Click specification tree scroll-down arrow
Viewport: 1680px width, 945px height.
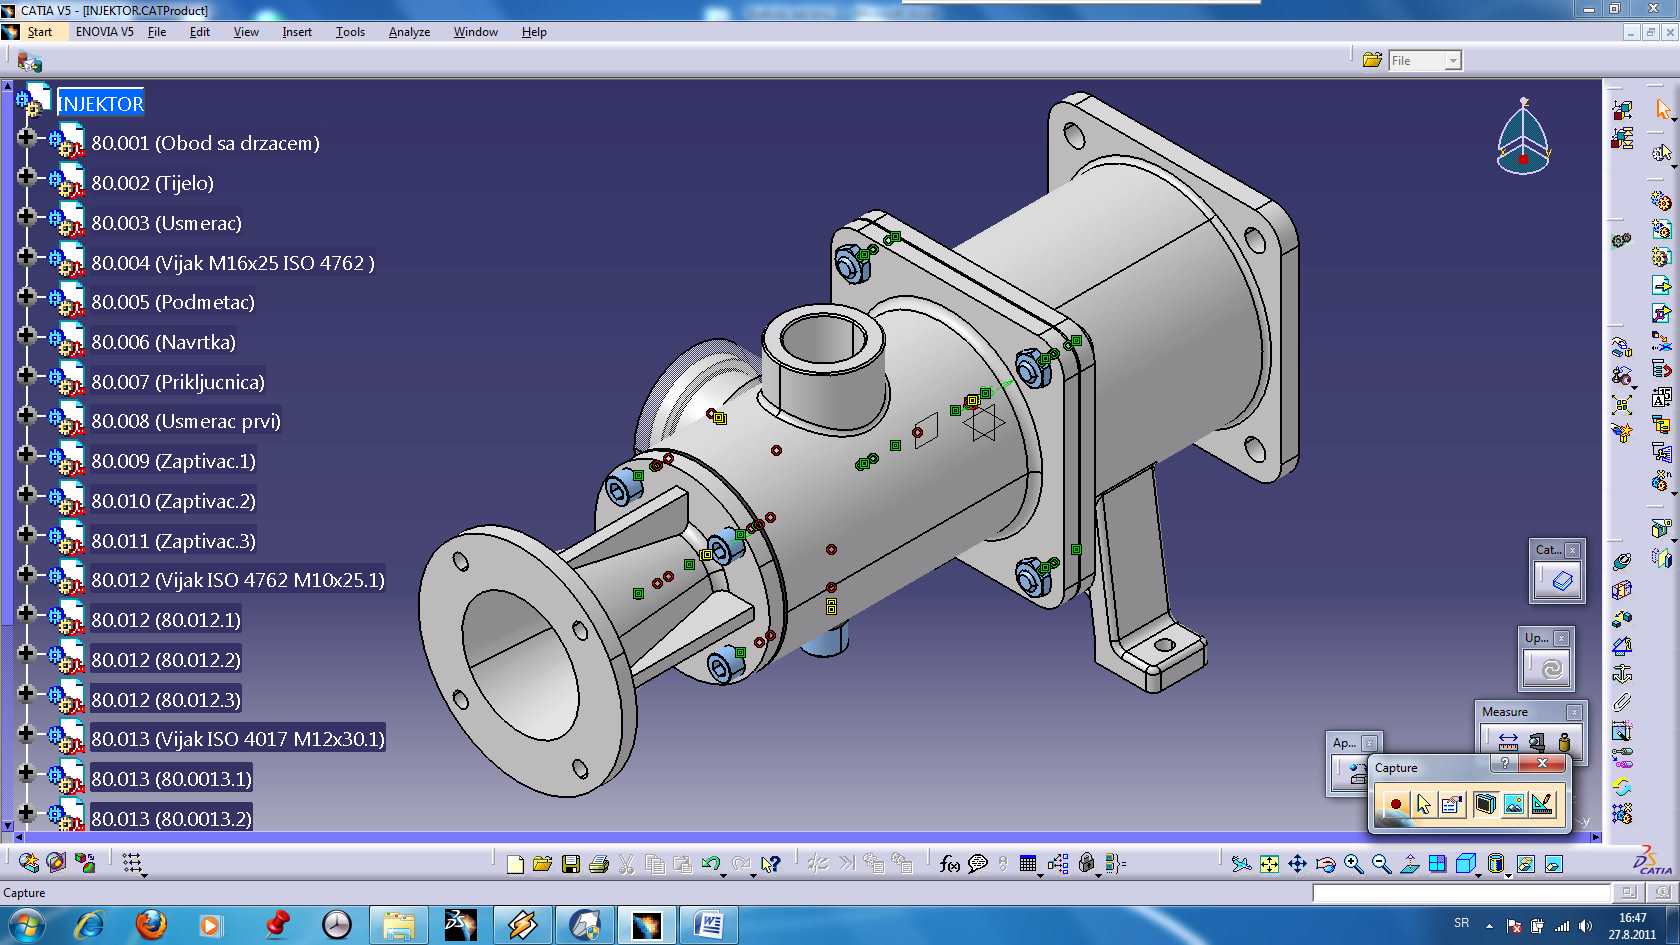[7, 825]
